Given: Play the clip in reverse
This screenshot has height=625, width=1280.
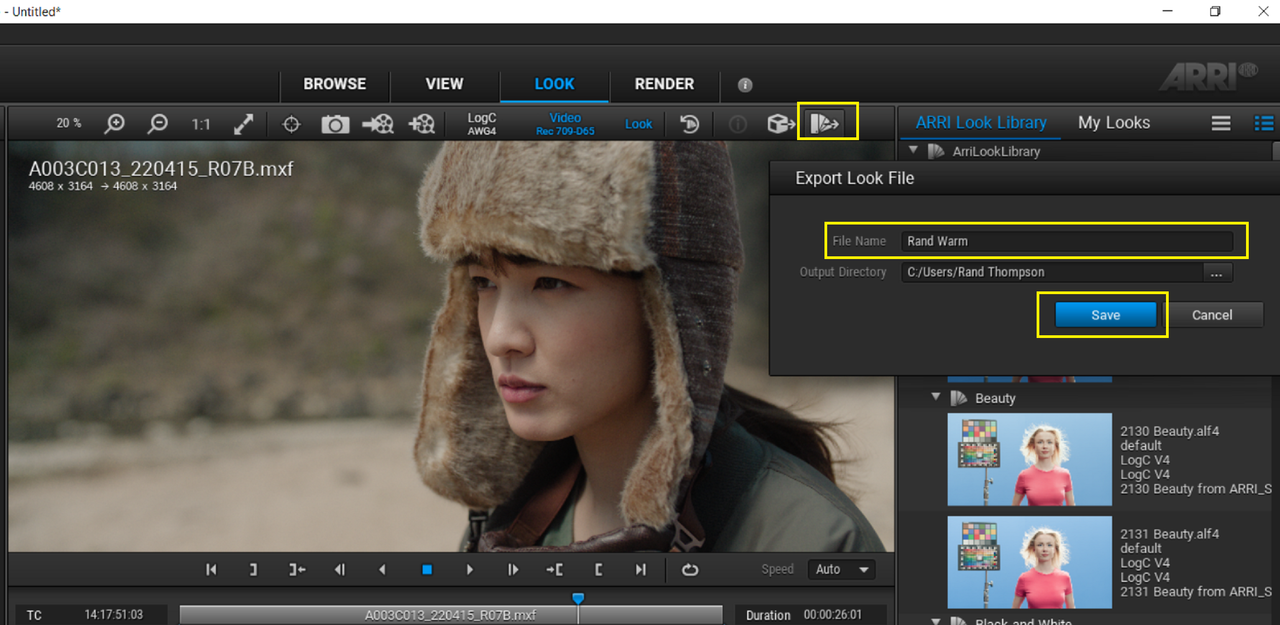Looking at the screenshot, I should point(382,569).
